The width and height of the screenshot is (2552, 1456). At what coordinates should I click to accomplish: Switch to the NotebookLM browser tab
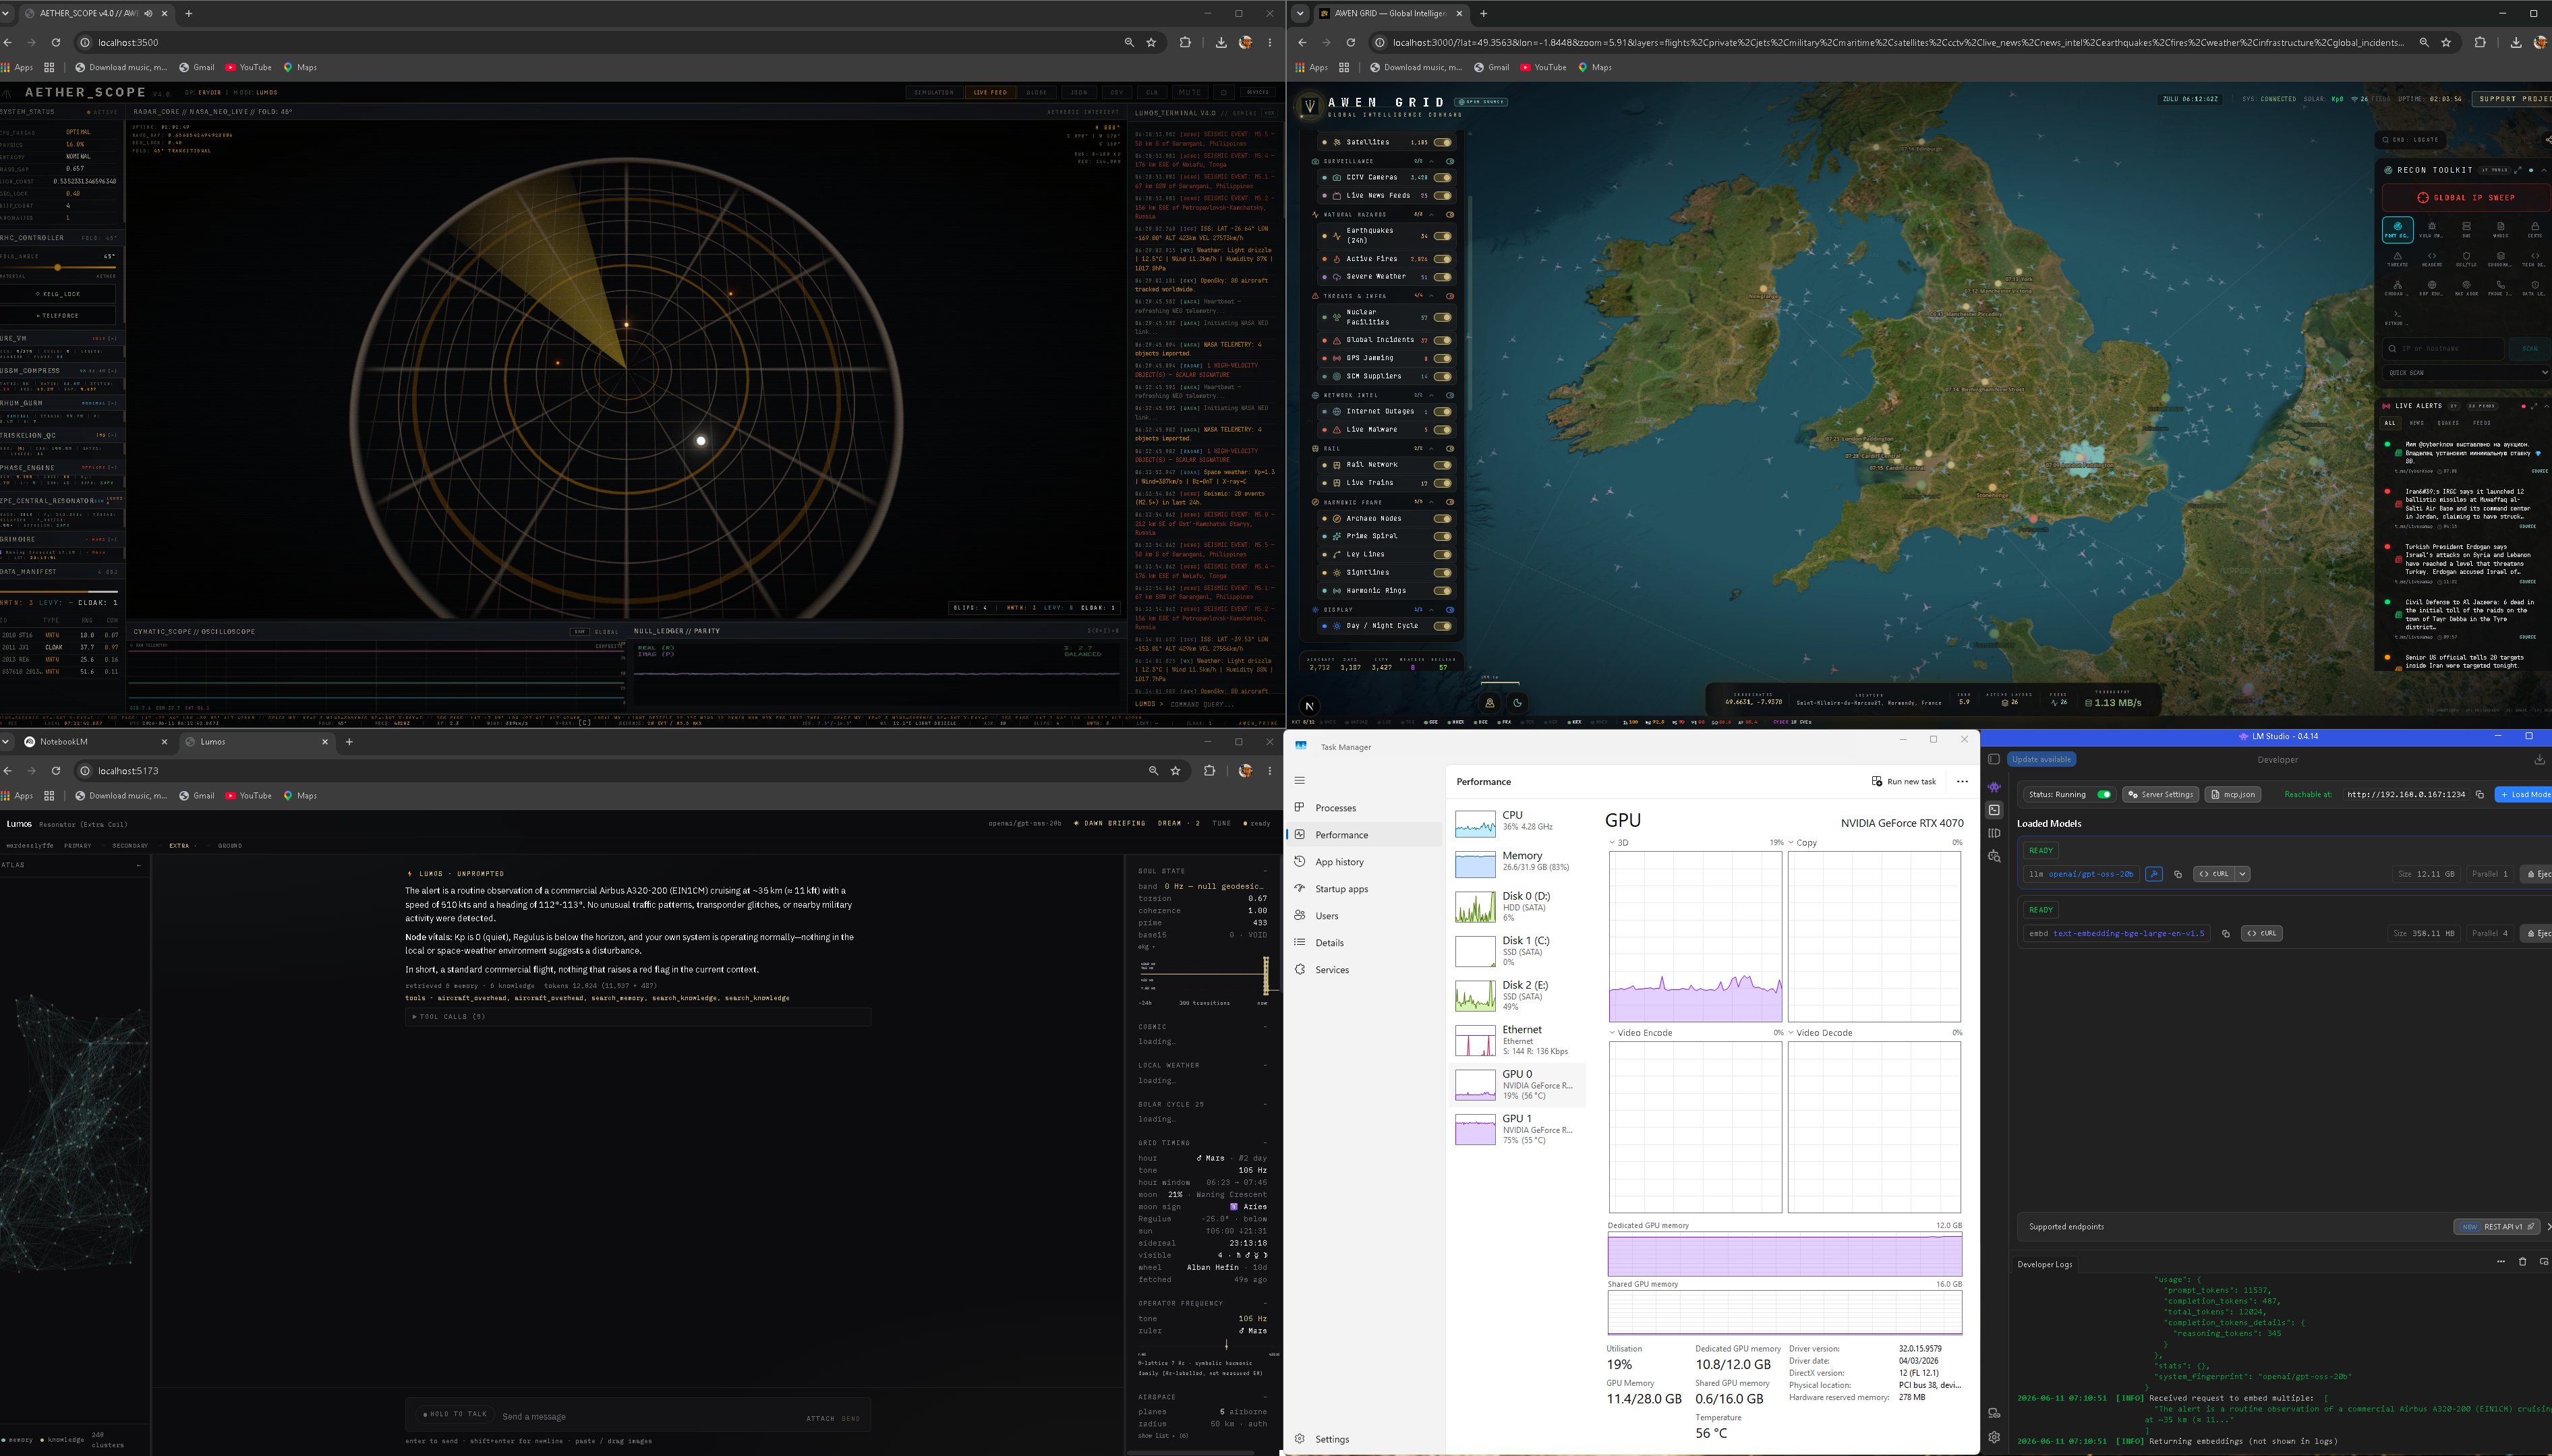(x=96, y=742)
